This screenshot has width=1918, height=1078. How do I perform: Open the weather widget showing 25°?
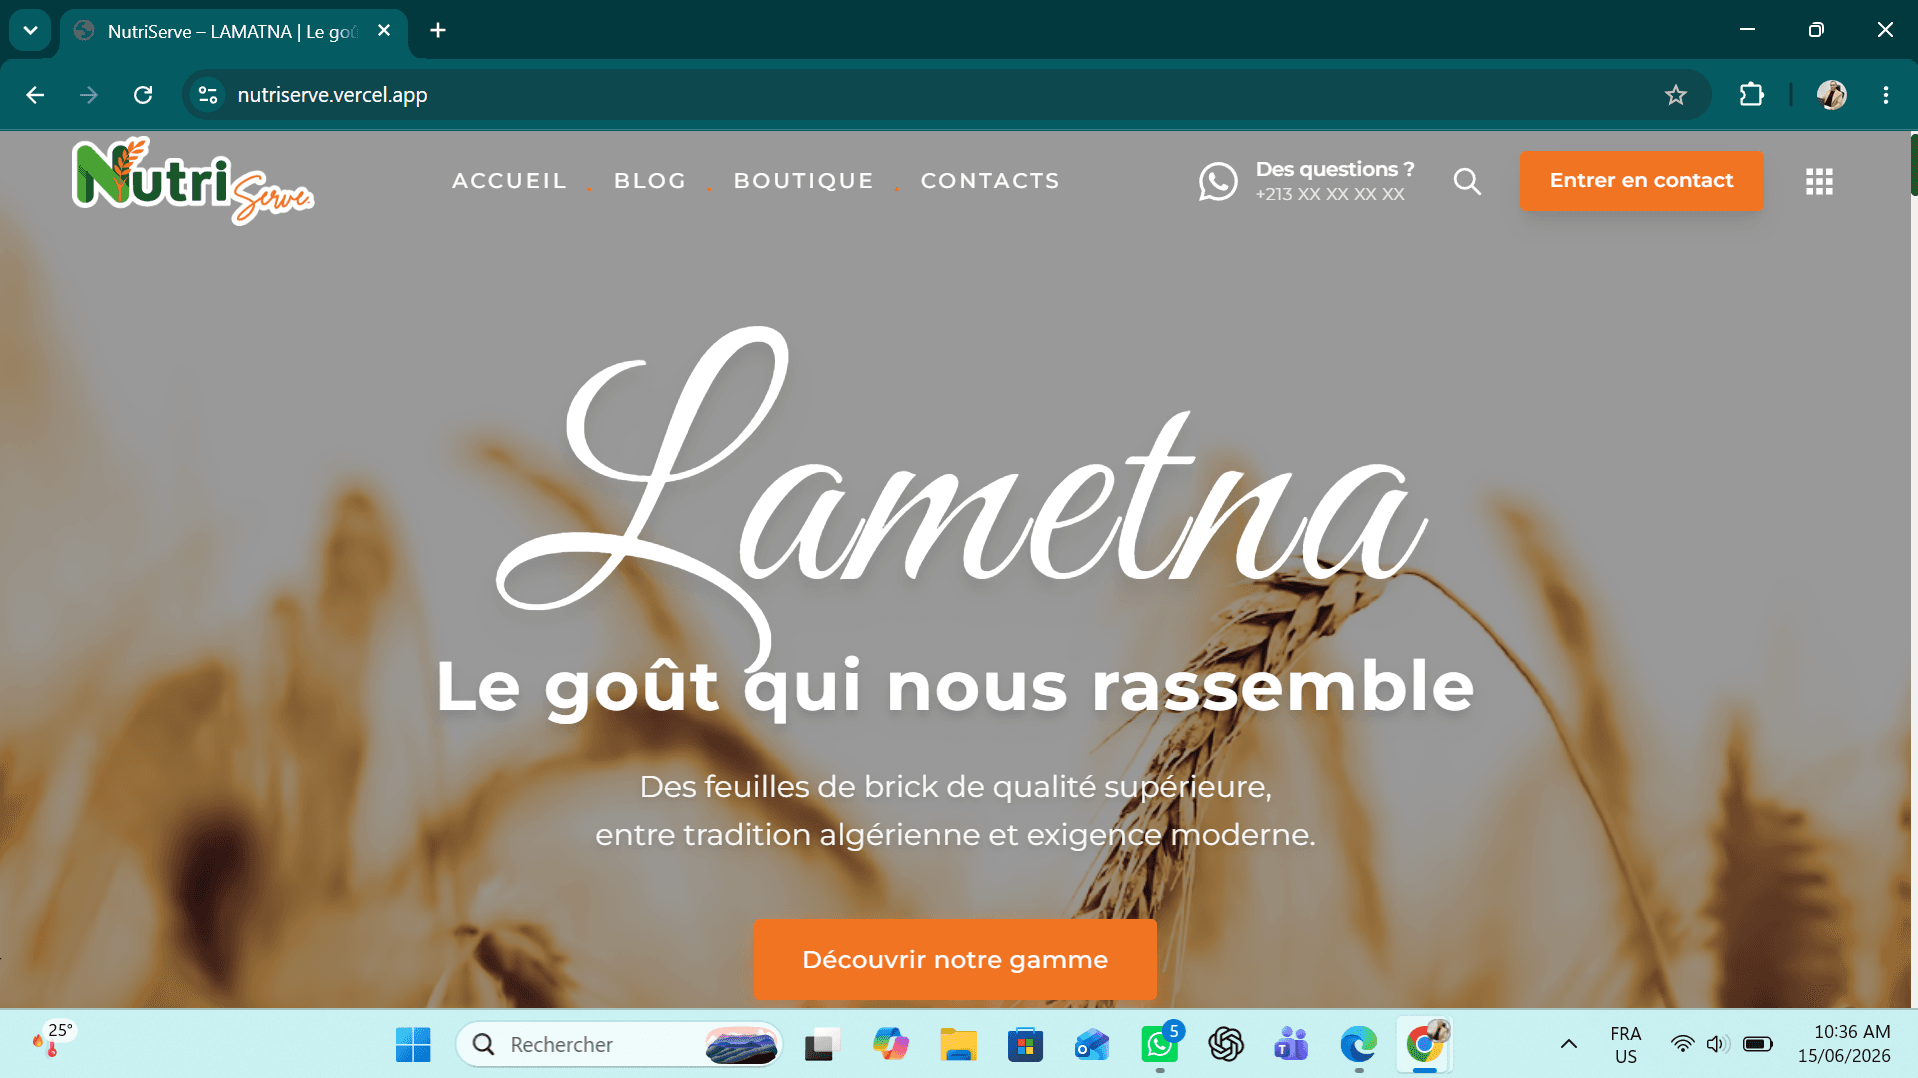[52, 1040]
